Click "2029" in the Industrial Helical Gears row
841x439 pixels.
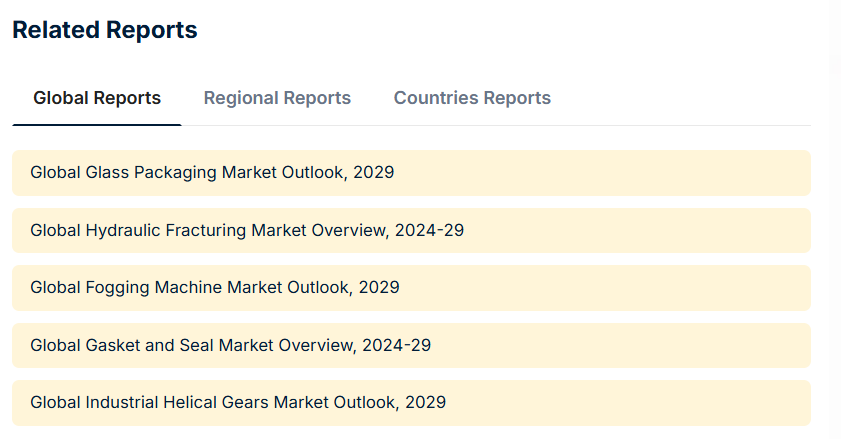pyautogui.click(x=425, y=403)
